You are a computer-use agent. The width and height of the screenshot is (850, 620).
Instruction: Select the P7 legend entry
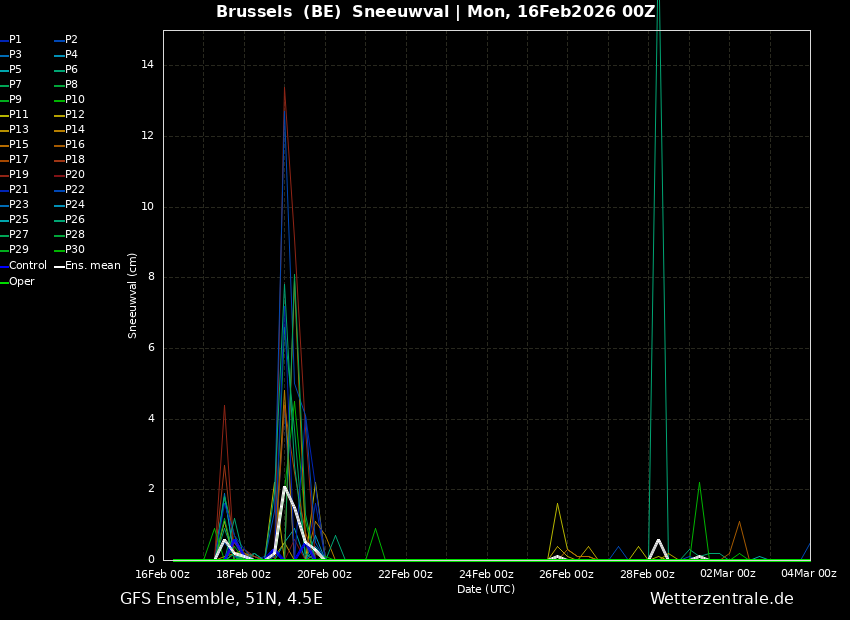click(15, 85)
